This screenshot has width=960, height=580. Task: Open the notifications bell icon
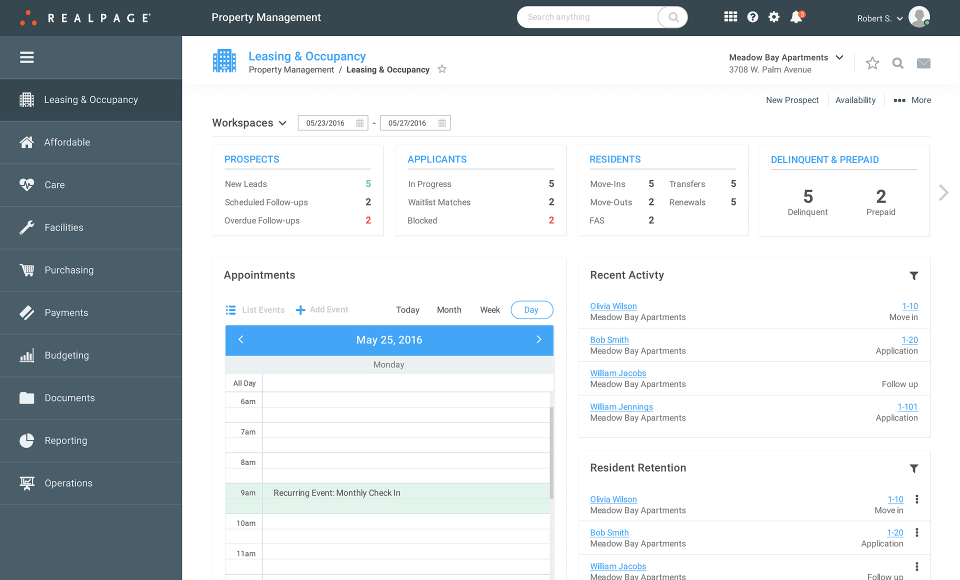pyautogui.click(x=797, y=17)
